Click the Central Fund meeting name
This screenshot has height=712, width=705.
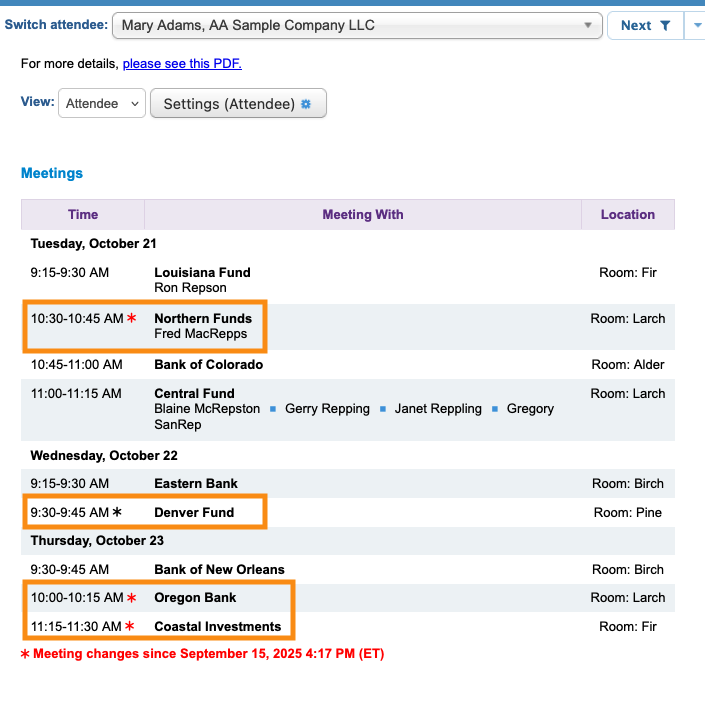tap(194, 394)
